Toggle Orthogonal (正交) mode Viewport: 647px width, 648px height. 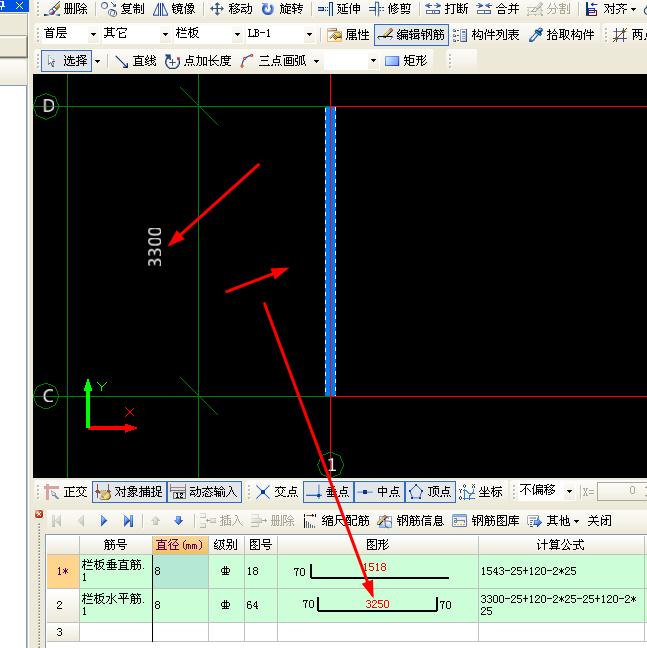point(66,492)
